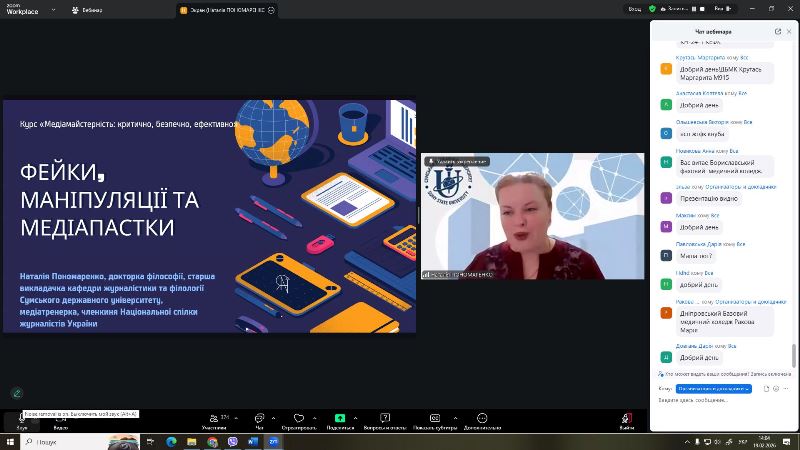Expand the arrow next to Reactions
This screenshot has width=800, height=450.
313,416
